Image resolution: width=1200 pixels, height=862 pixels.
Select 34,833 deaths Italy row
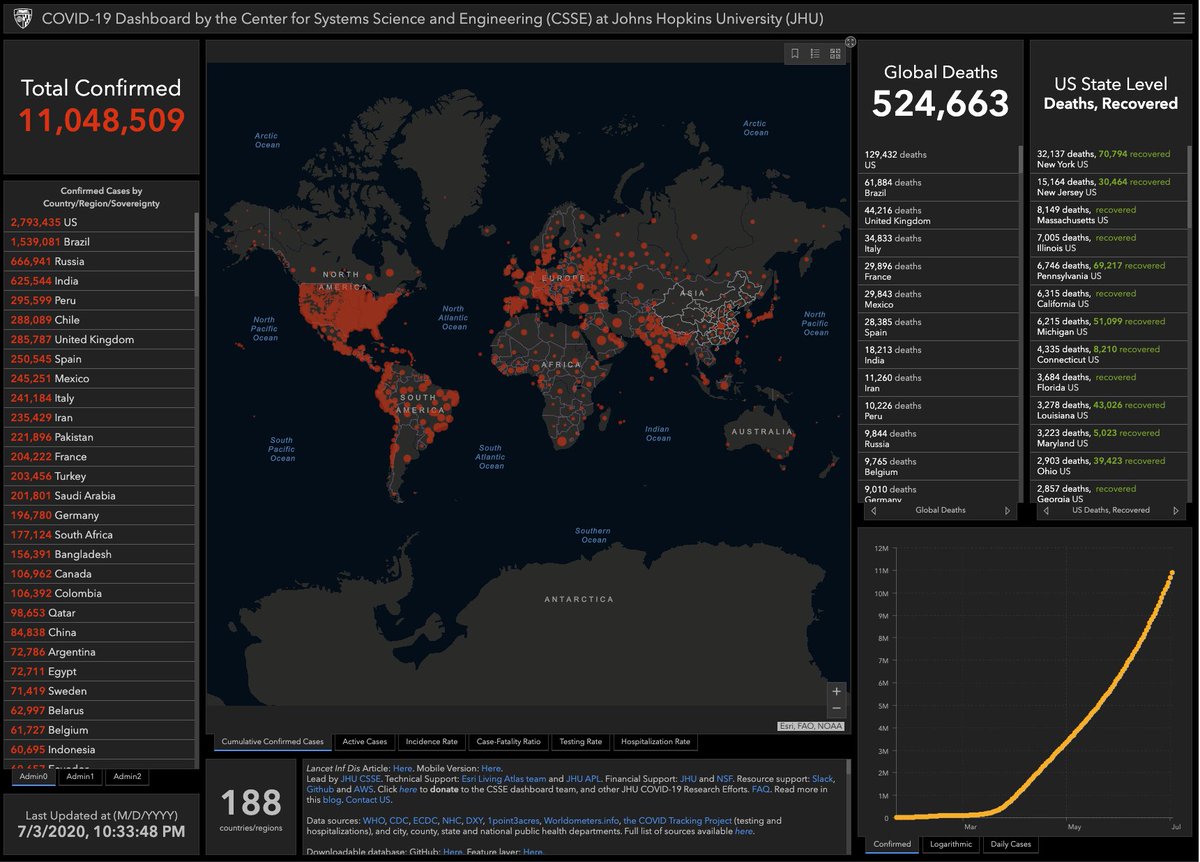pos(938,244)
